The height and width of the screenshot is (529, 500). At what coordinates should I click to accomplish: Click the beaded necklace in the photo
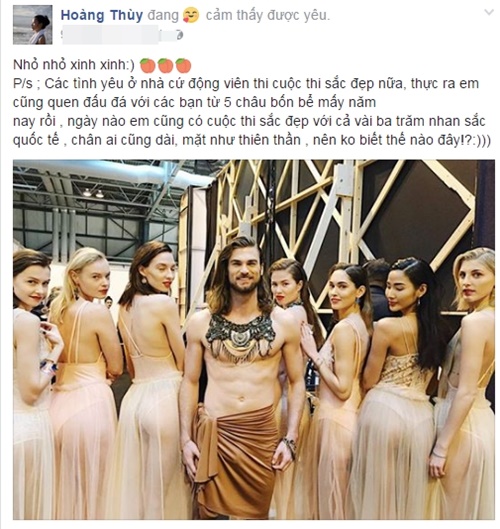point(241,336)
